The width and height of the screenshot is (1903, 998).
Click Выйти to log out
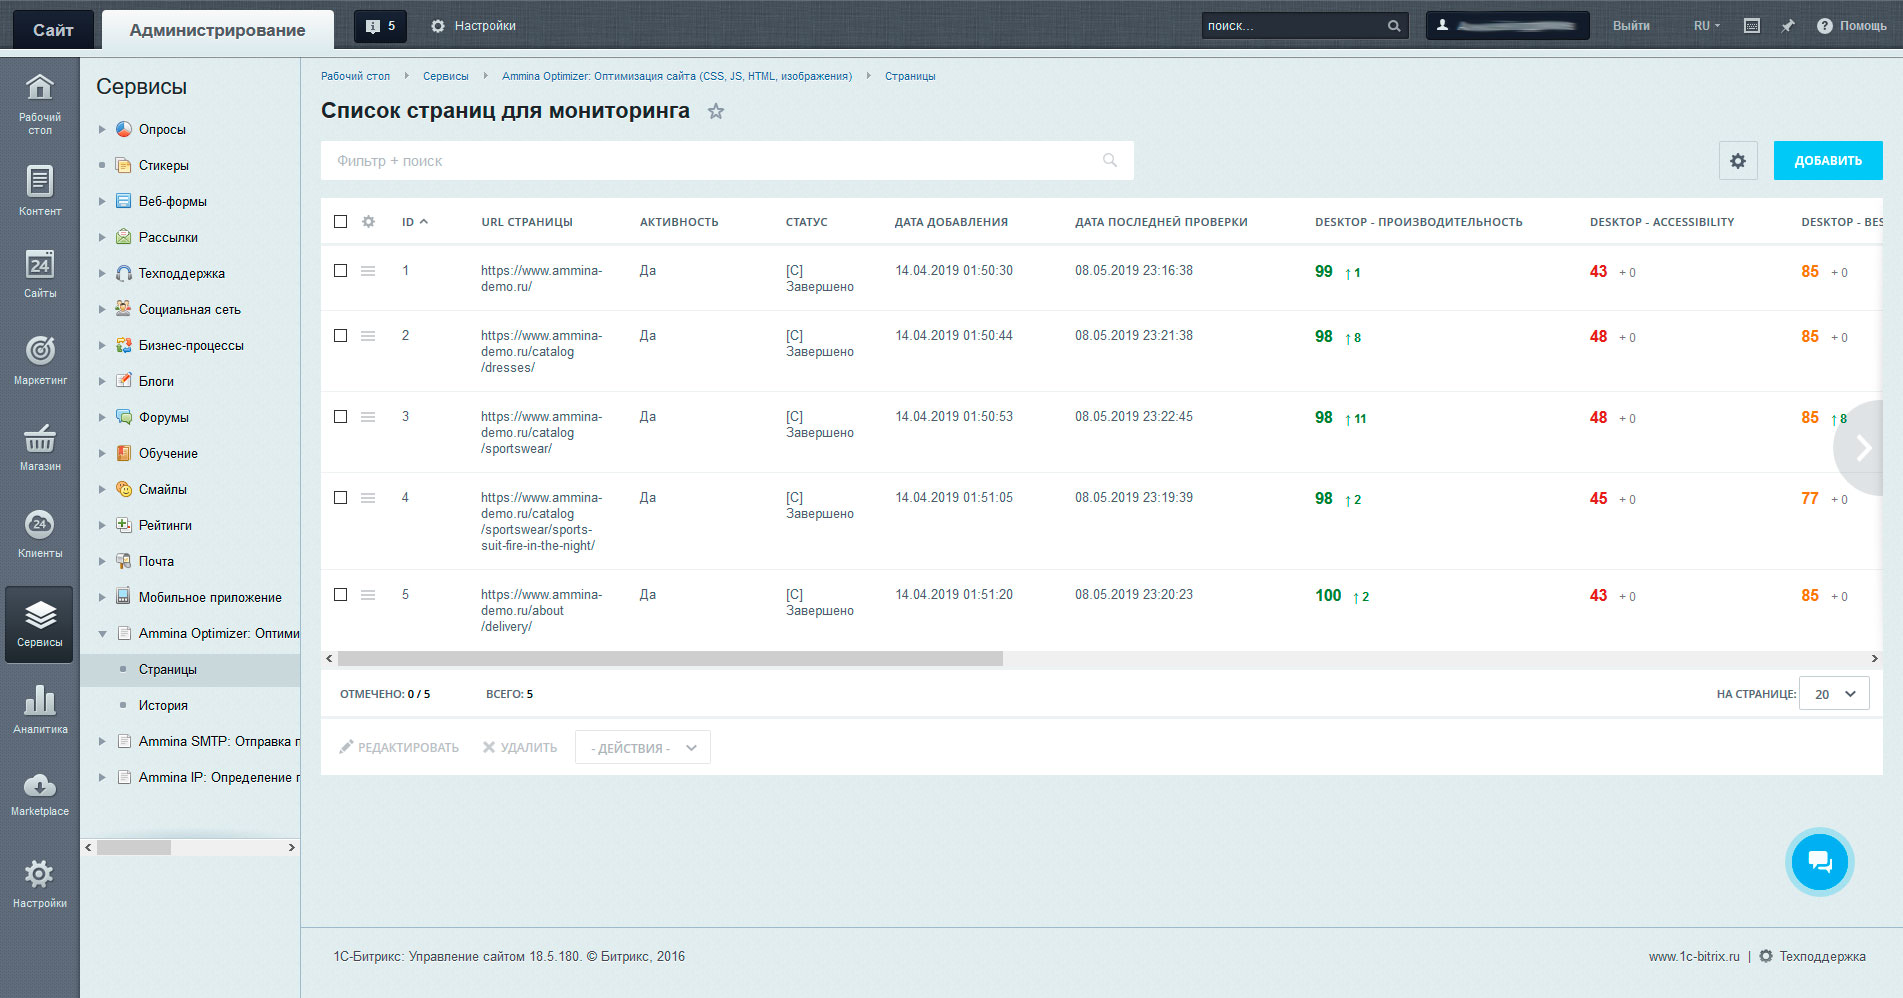pos(1631,26)
